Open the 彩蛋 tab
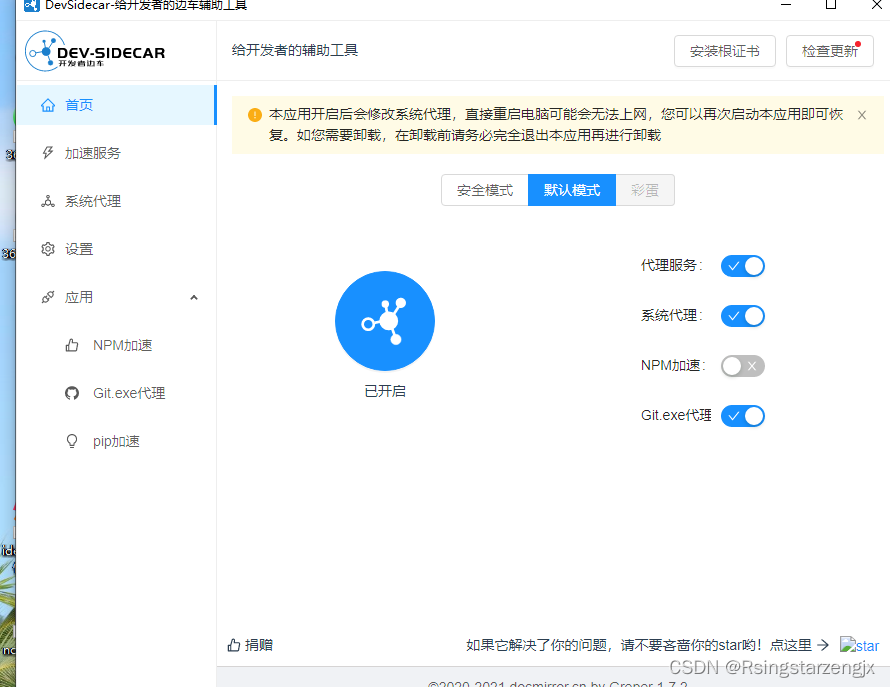The height and width of the screenshot is (687, 890). point(645,189)
